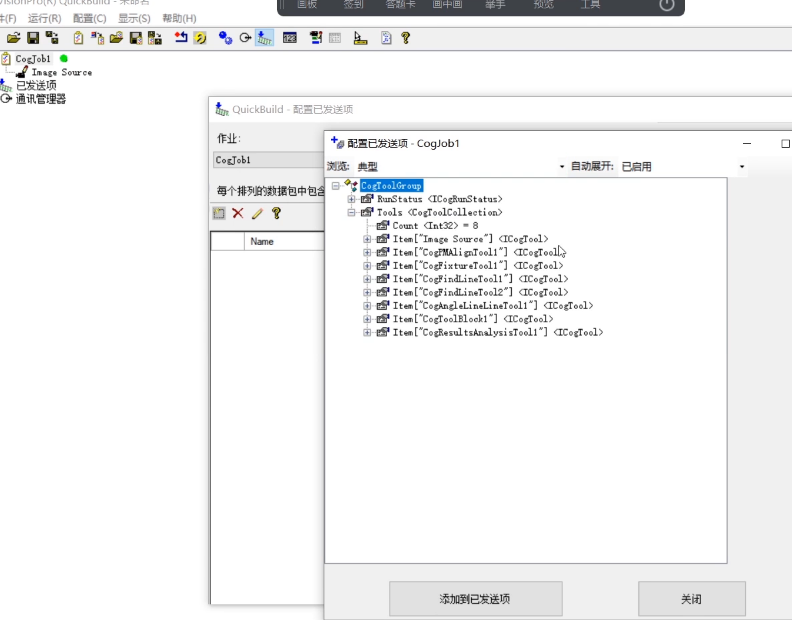The width and height of the screenshot is (792, 620).
Task: Expand Item CogAngleLineLineTool1 node
Action: click(367, 306)
